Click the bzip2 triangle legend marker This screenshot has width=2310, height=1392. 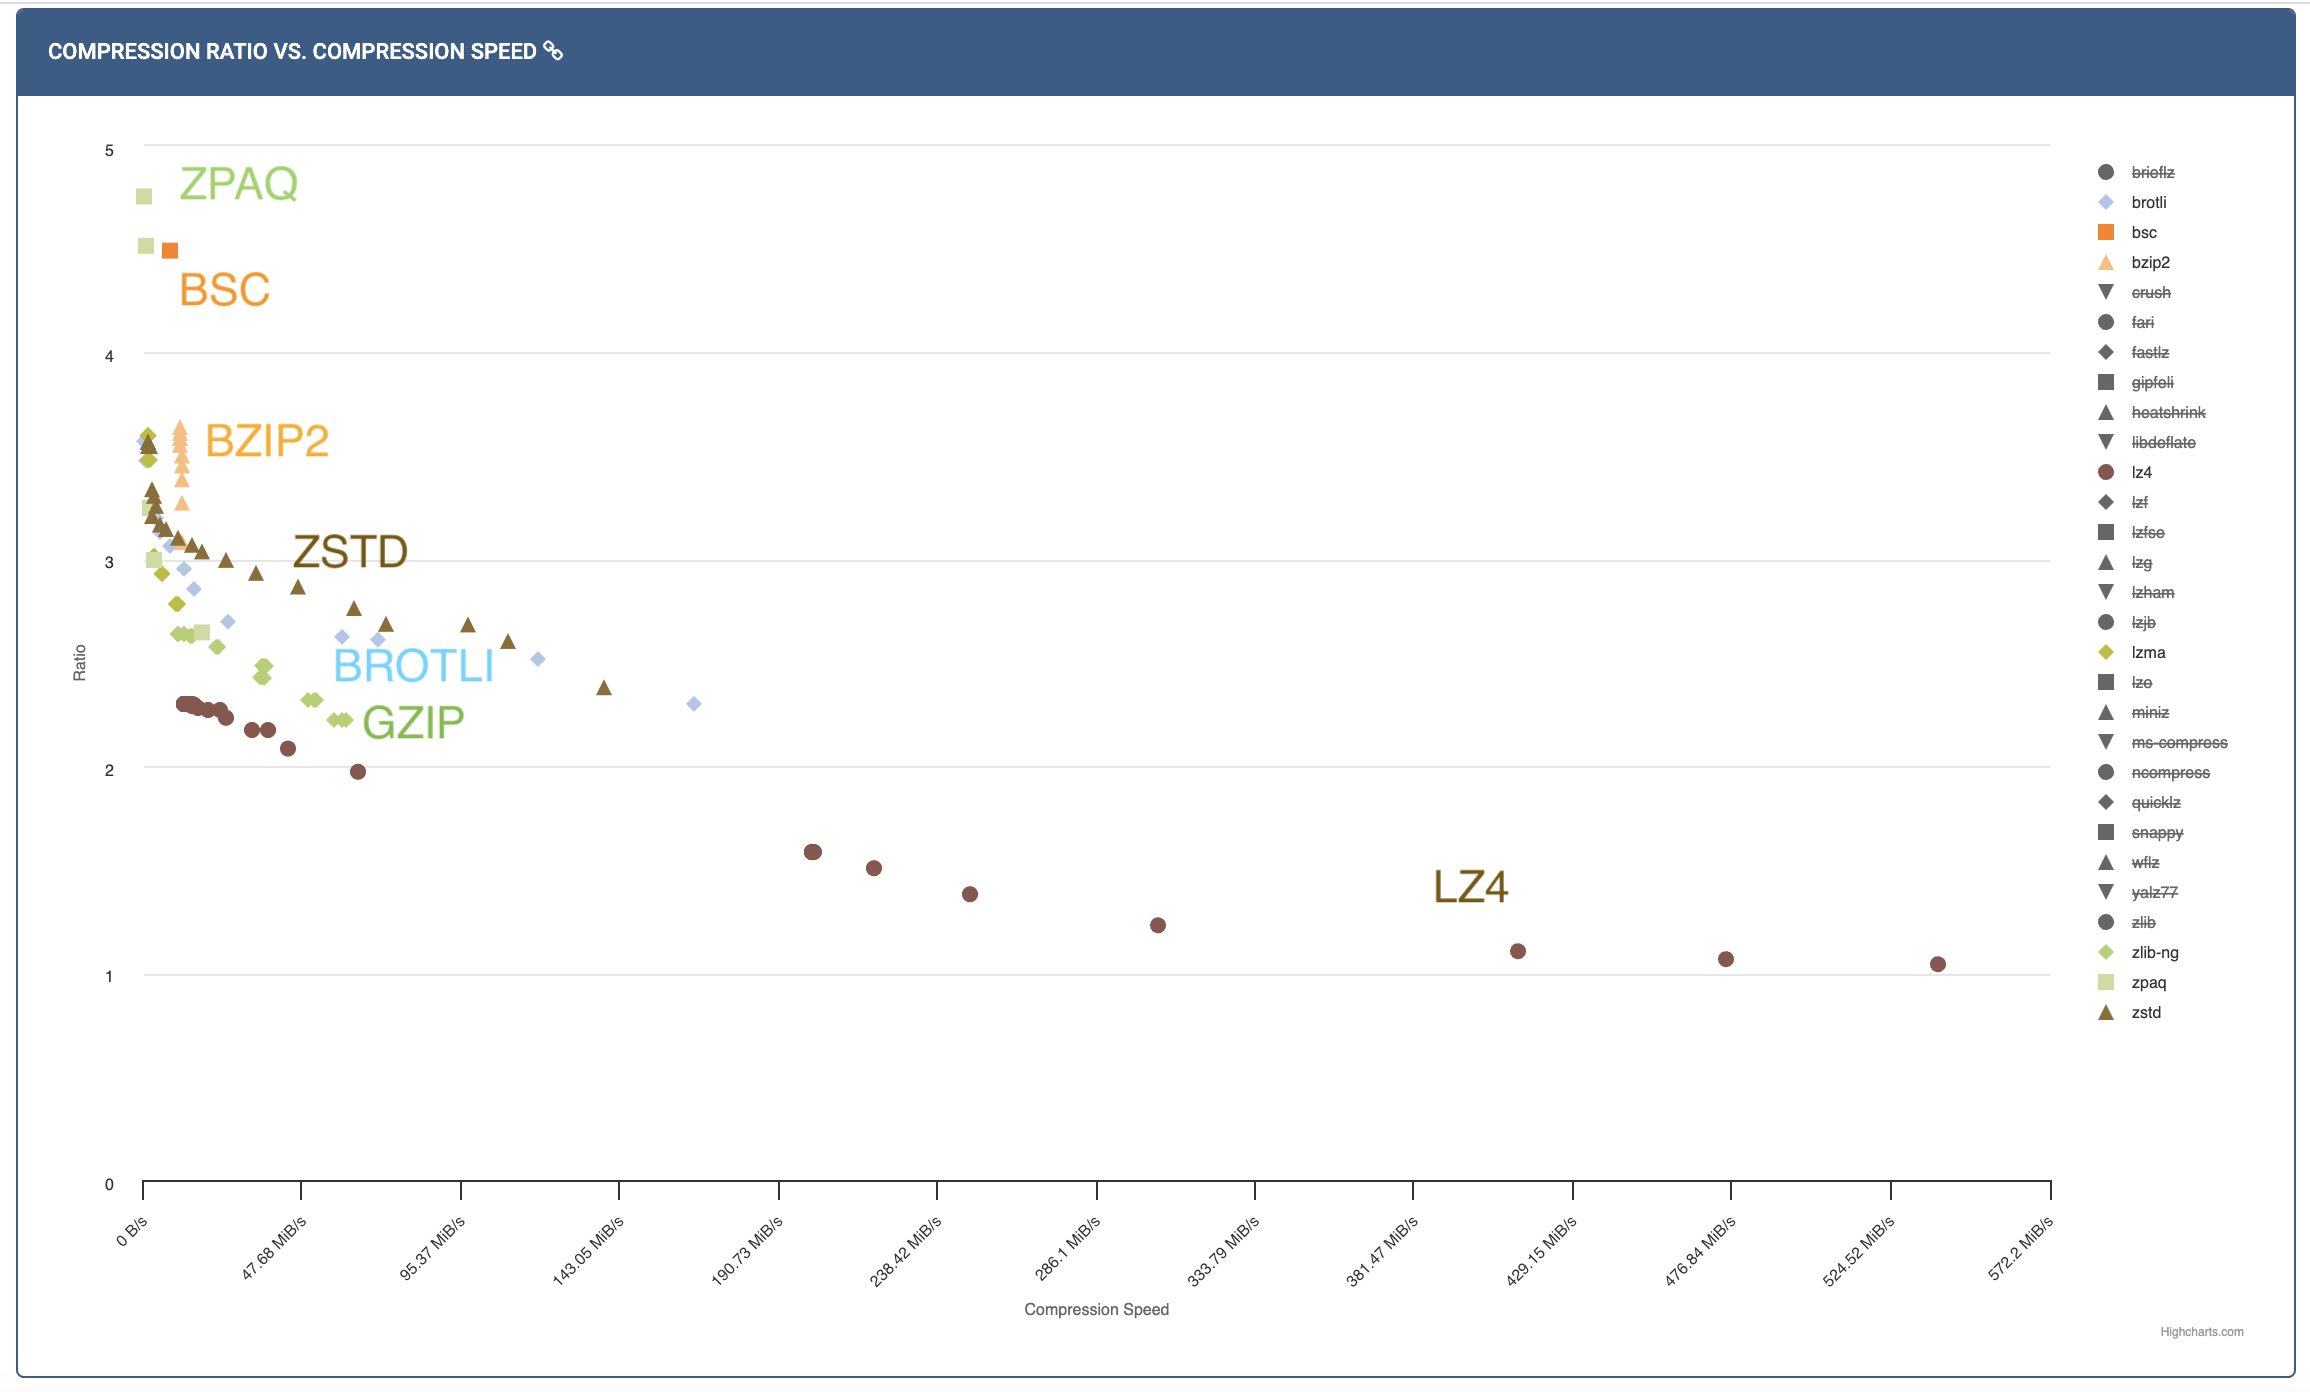coord(2105,262)
